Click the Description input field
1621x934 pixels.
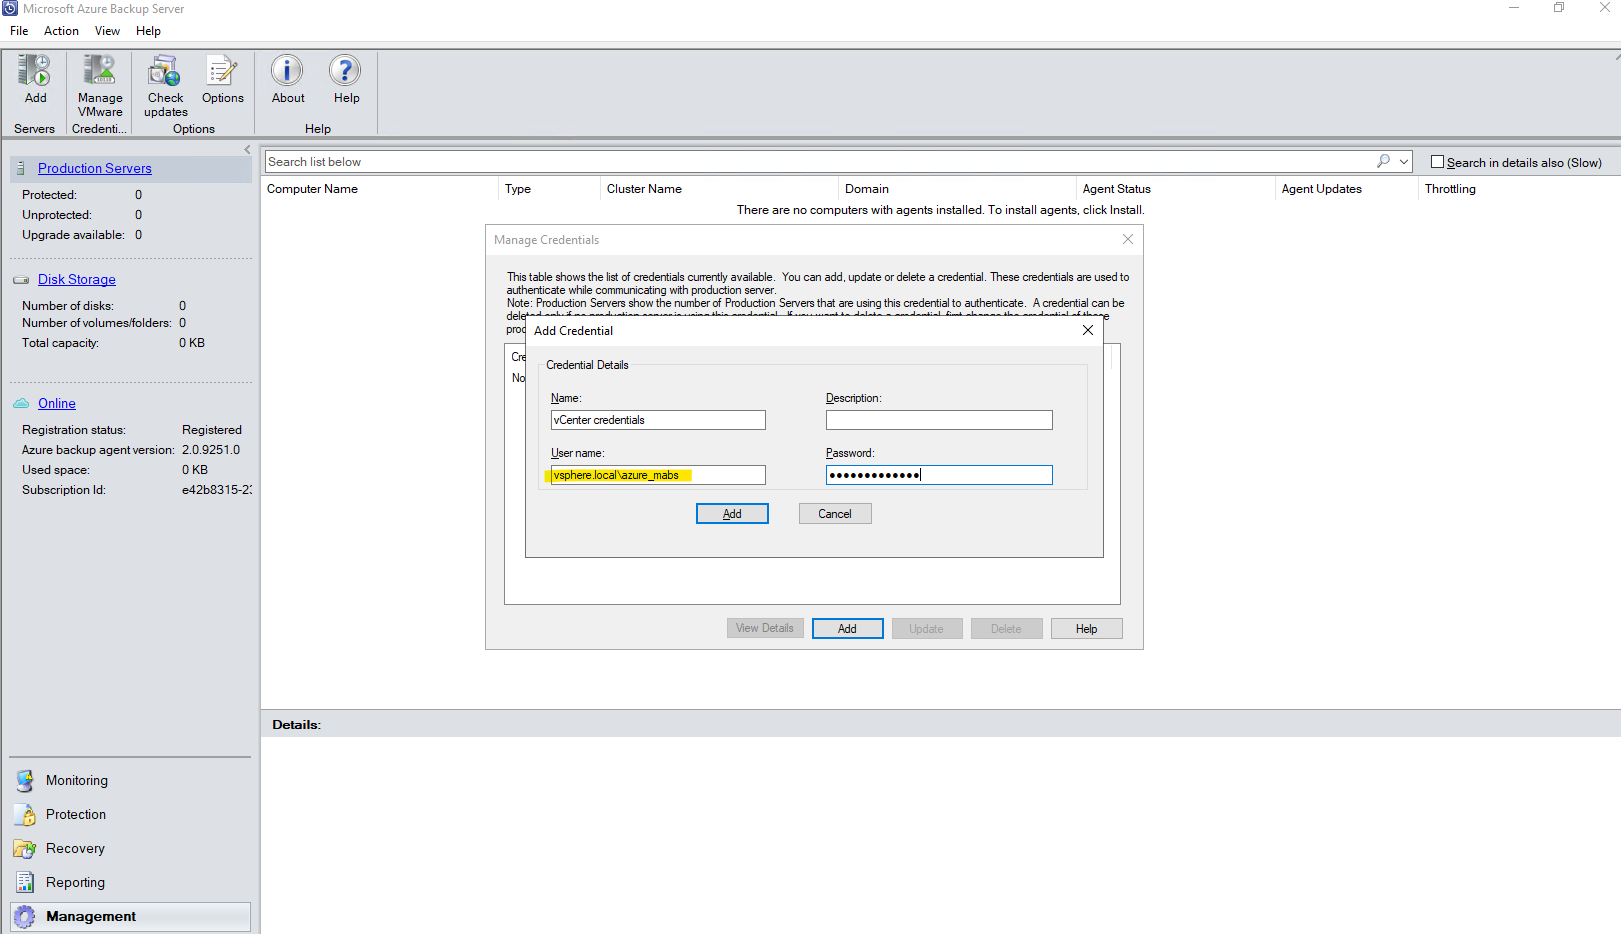[939, 420]
